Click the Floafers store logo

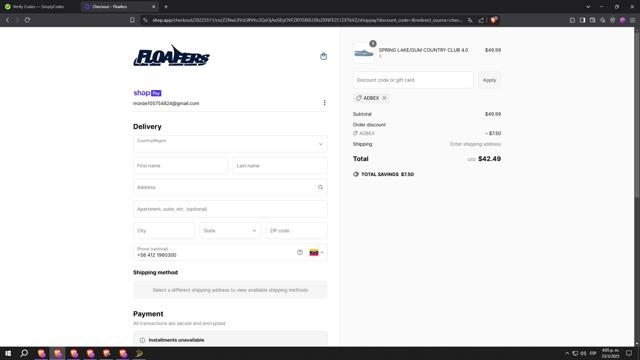[x=171, y=56]
